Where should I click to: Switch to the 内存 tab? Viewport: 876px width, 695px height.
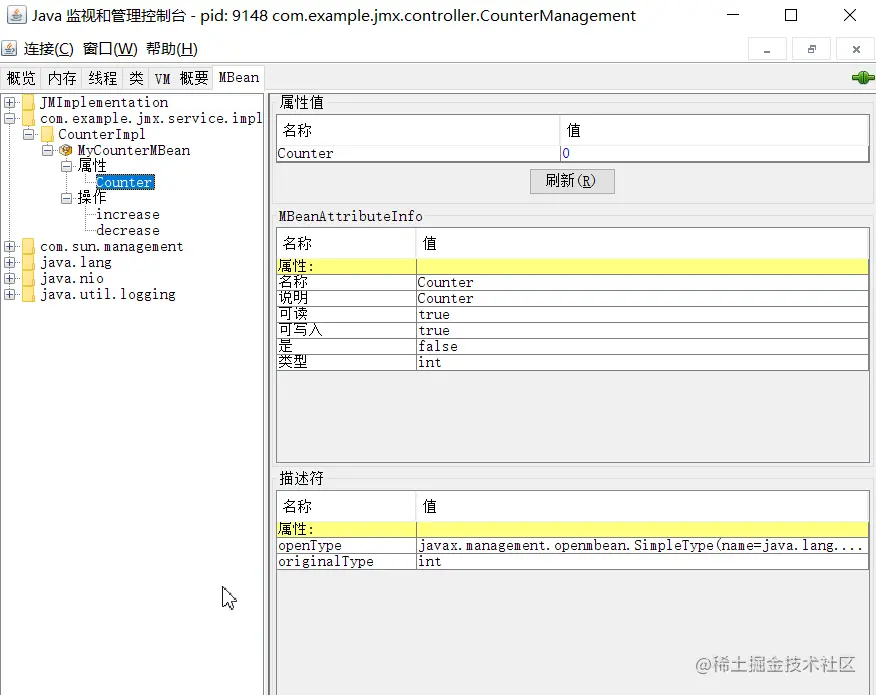click(62, 78)
